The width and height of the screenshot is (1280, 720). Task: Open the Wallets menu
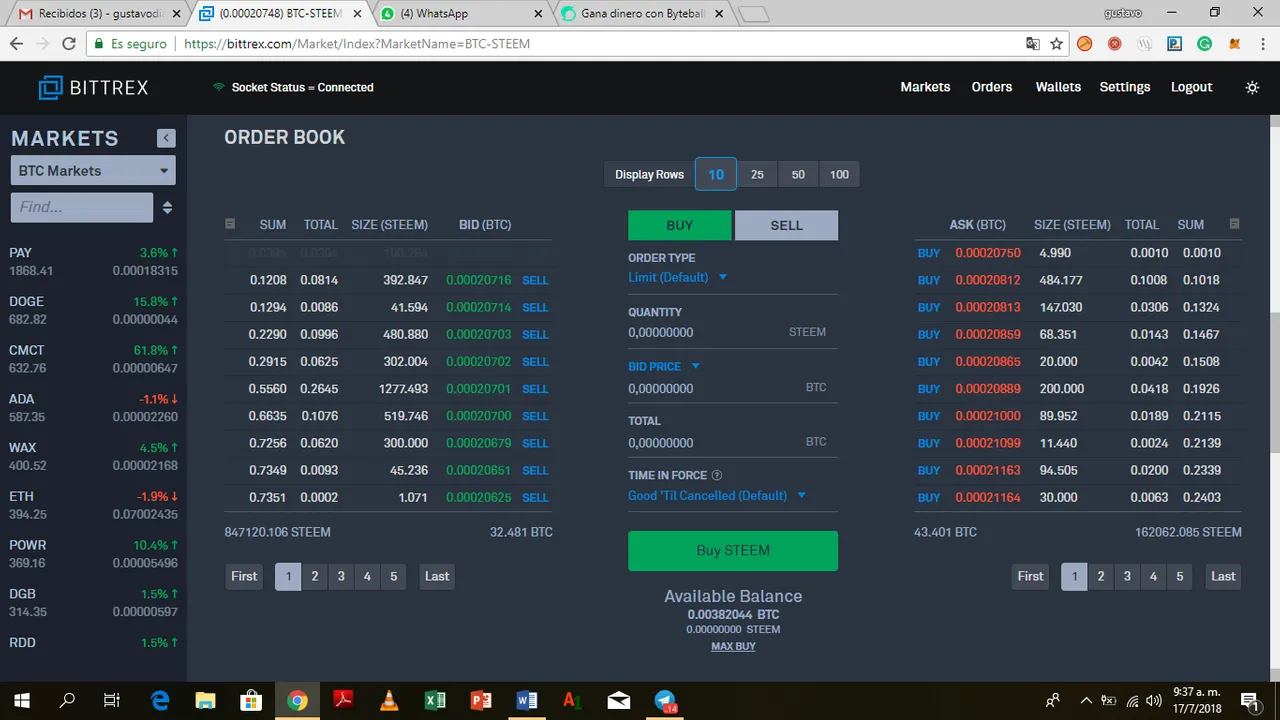pyautogui.click(x=1058, y=87)
